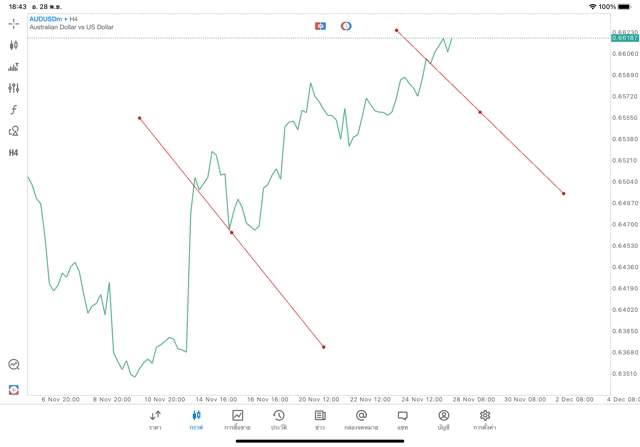Toggle the red-blue circular clock icon
Screen dimensions: 640x447
pos(346,25)
